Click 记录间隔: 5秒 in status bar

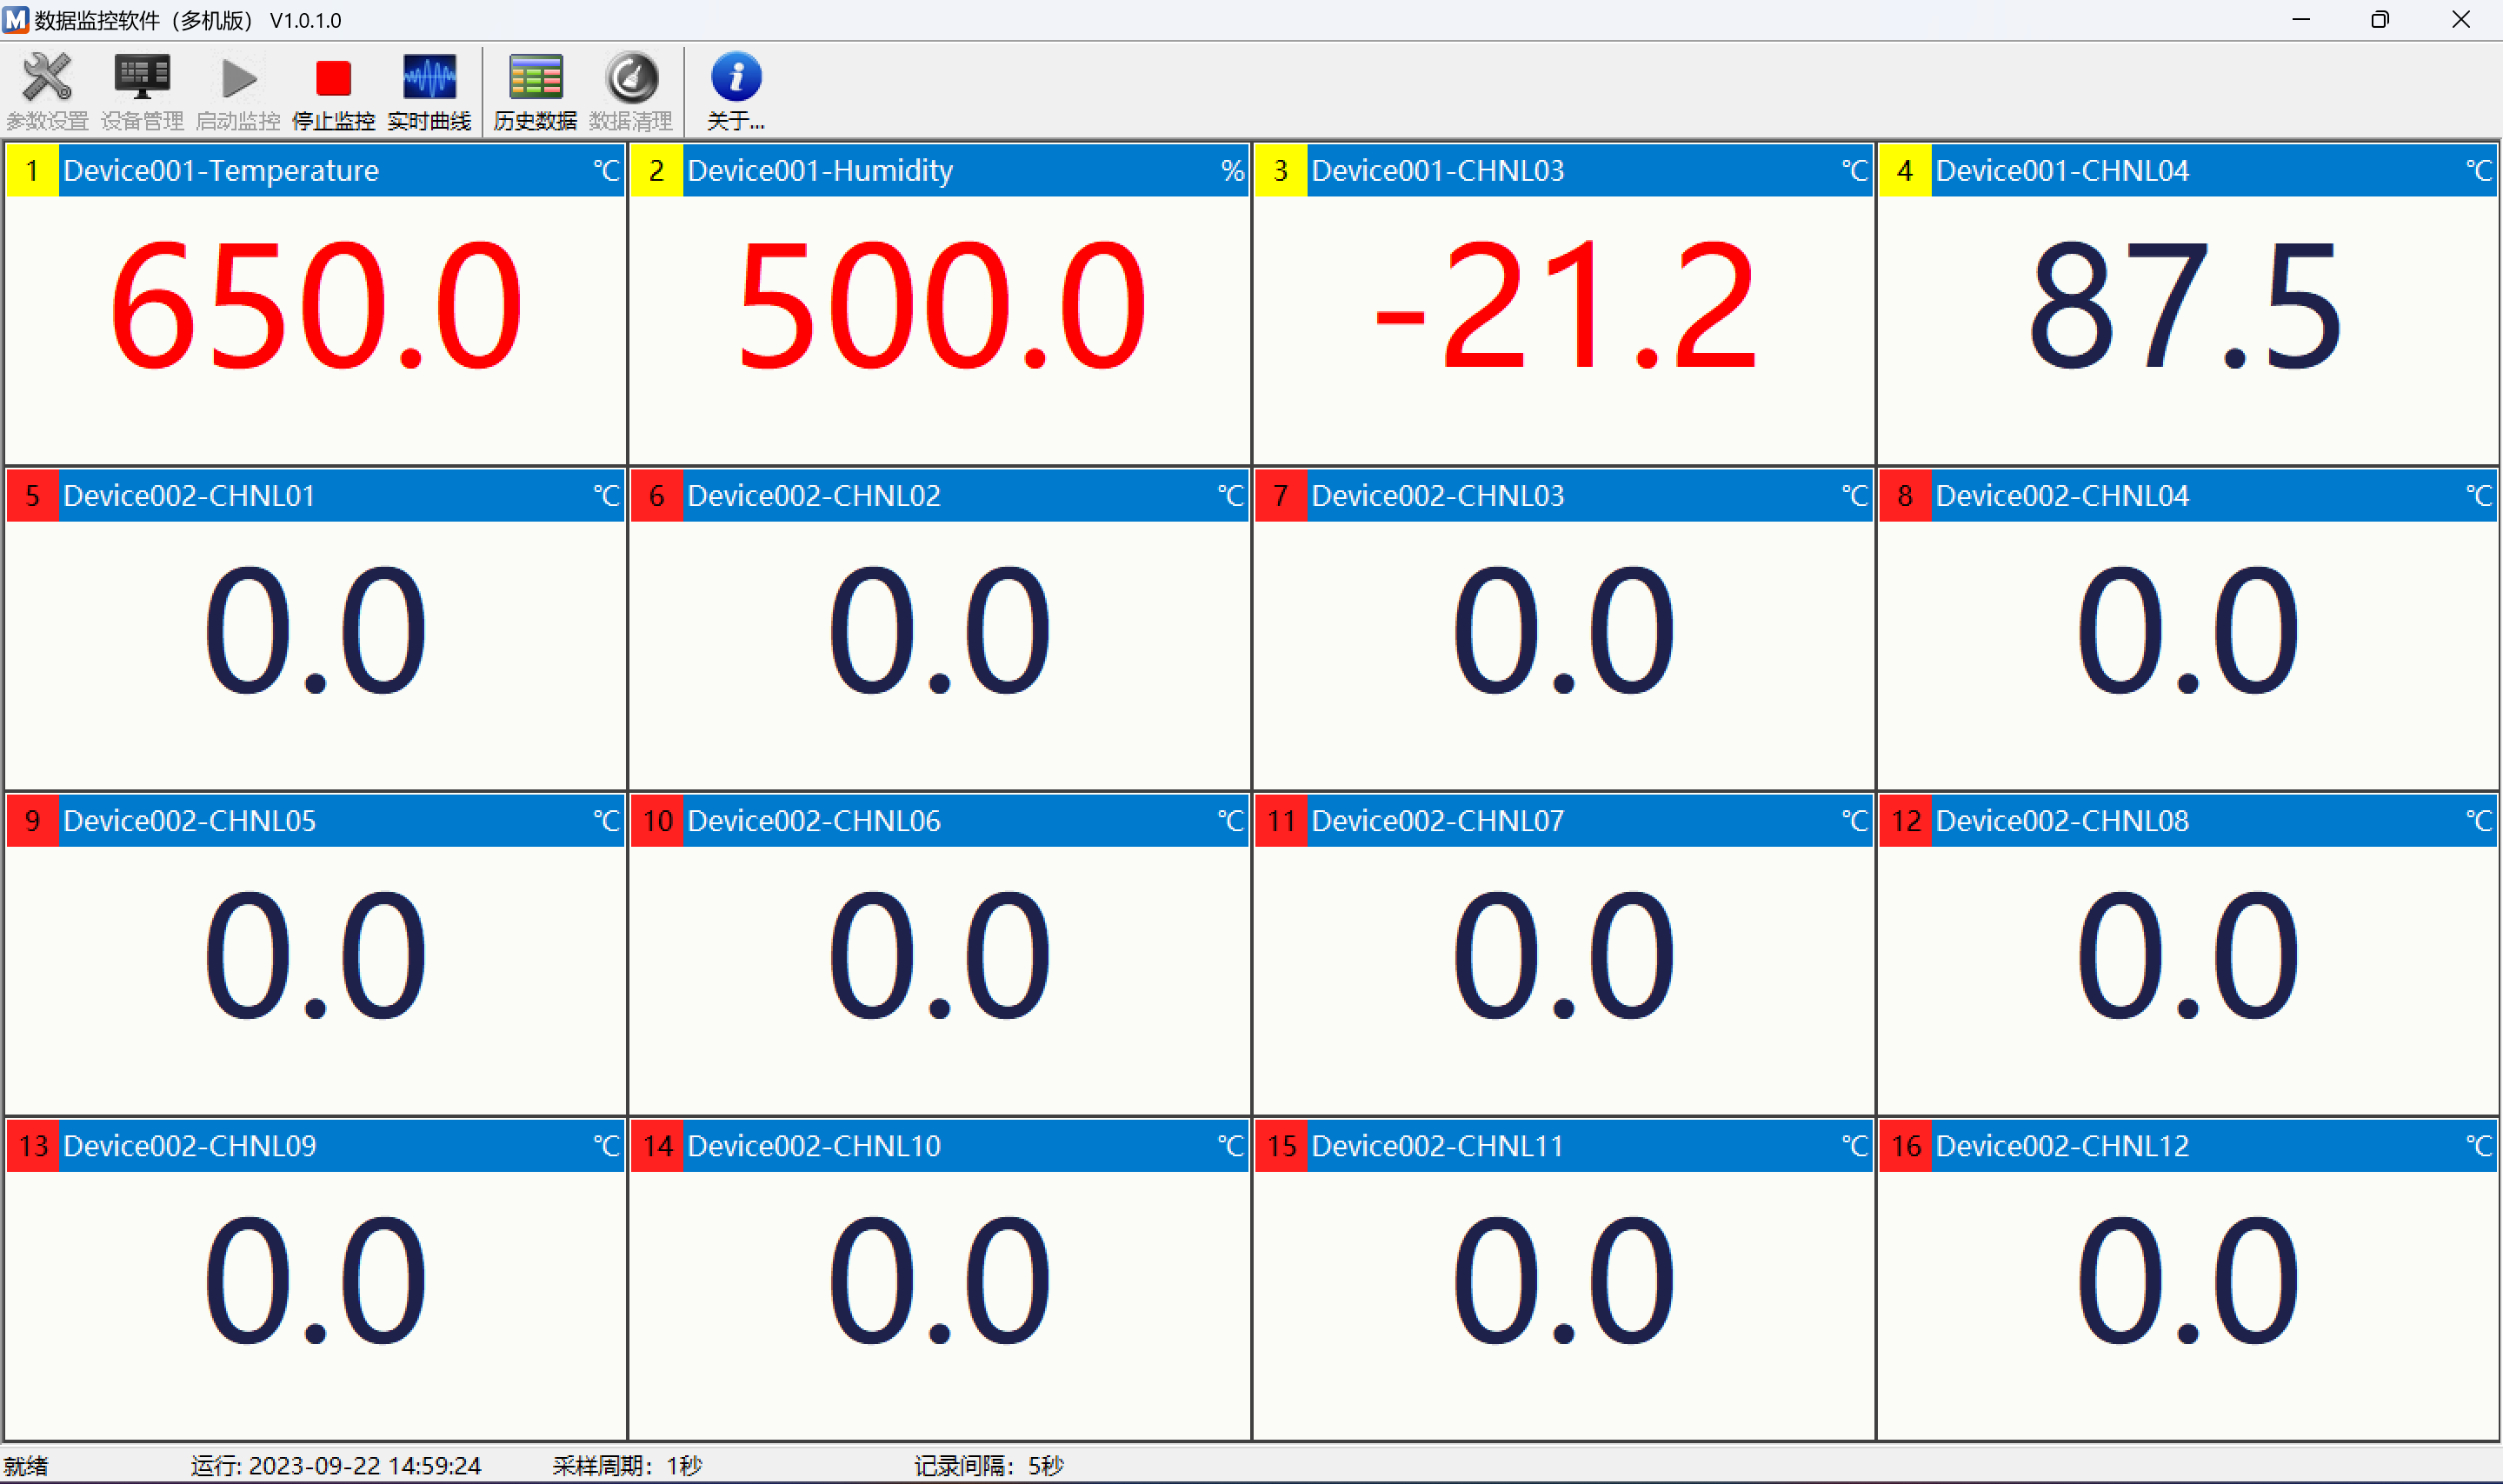pos(988,1466)
